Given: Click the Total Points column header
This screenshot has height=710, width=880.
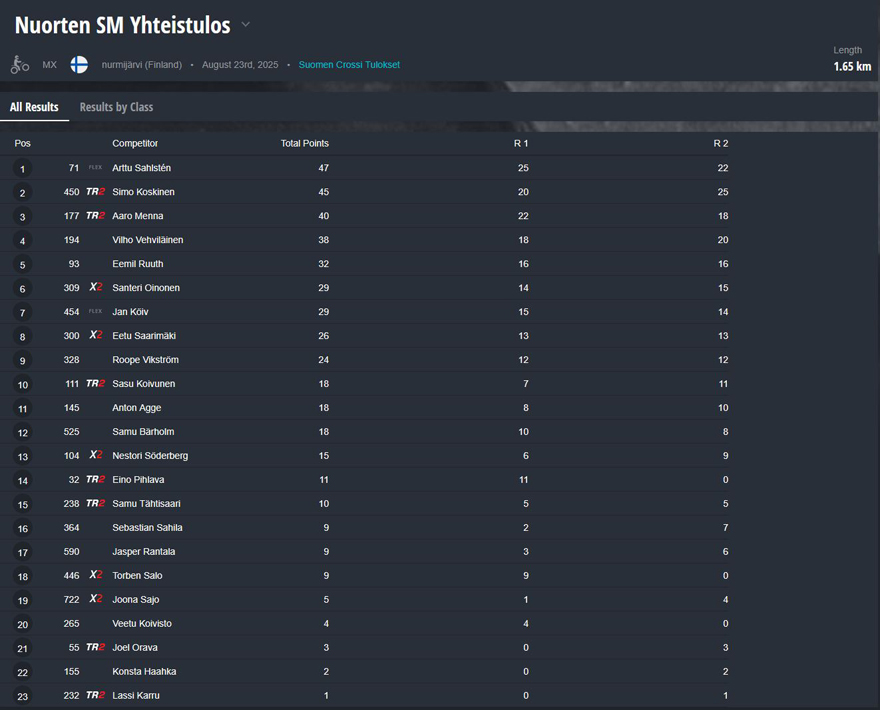Looking at the screenshot, I should pos(305,143).
